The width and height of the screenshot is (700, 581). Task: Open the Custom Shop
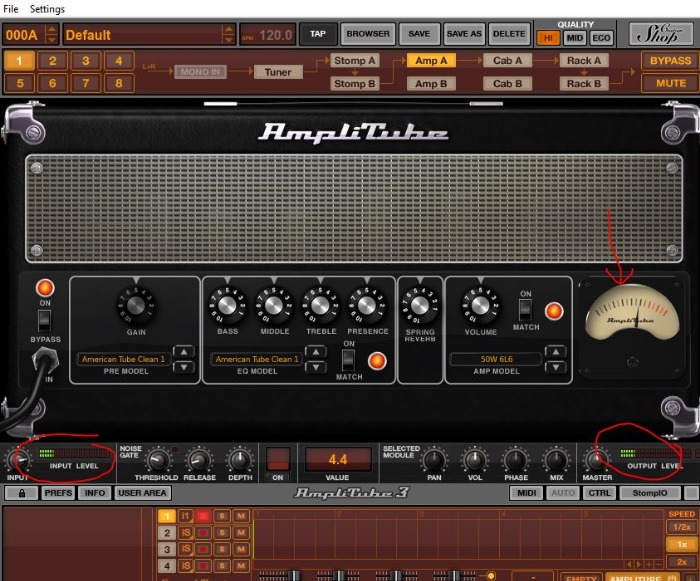pos(660,34)
